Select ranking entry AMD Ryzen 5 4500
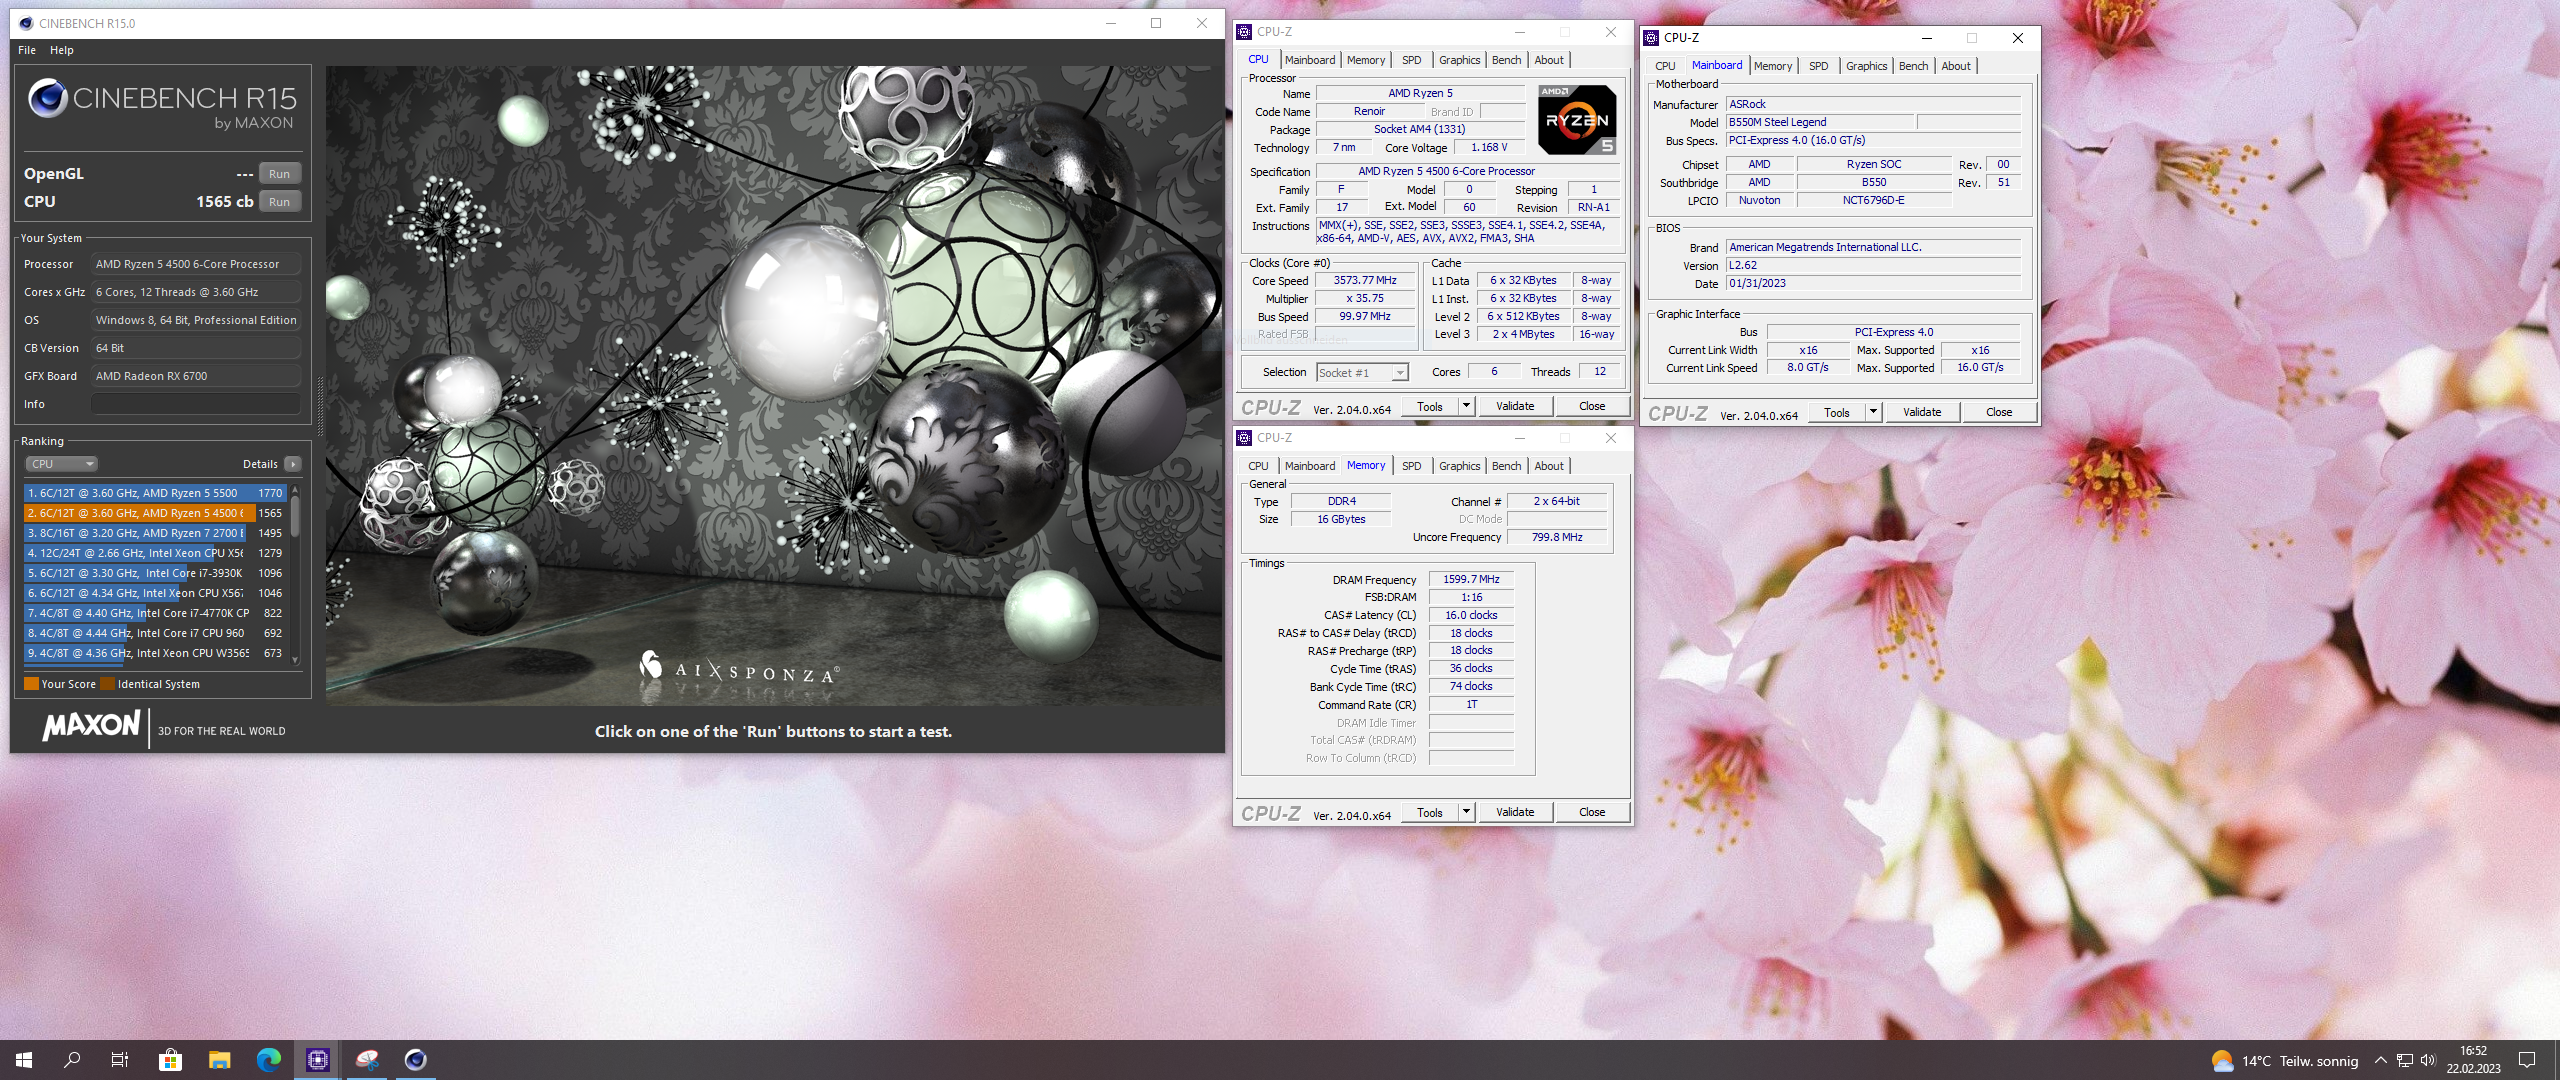This screenshot has height=1080, width=2560. click(x=155, y=513)
